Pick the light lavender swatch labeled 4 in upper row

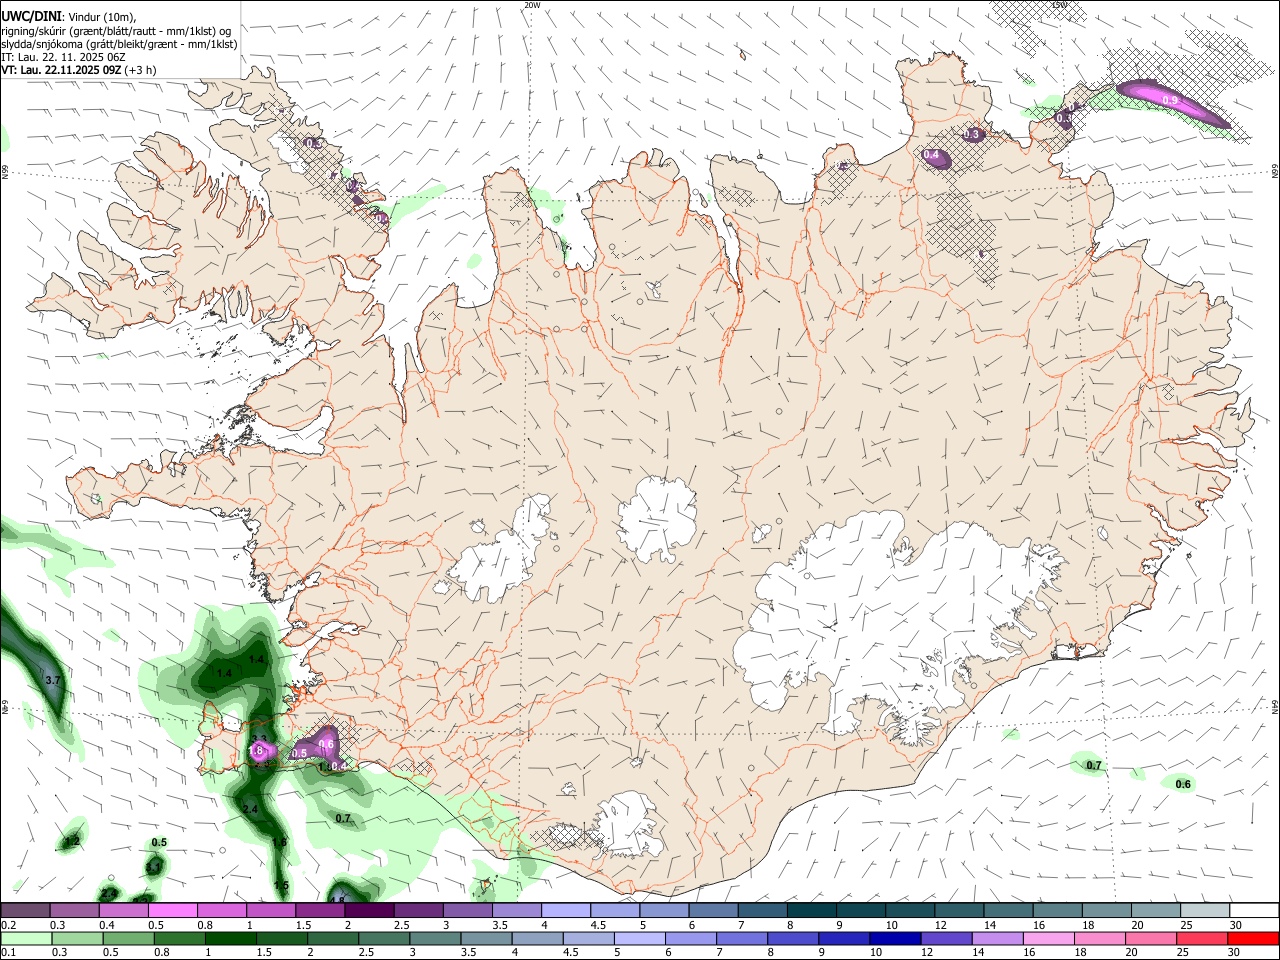566,910
